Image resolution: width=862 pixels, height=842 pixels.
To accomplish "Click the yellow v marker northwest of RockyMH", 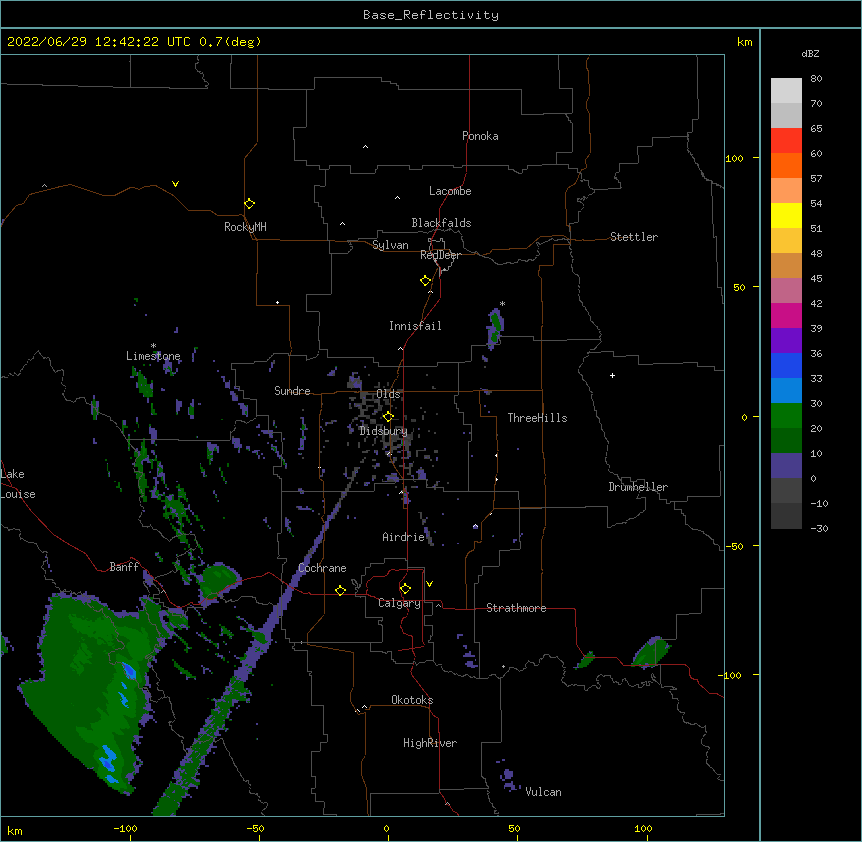I will 175,184.
